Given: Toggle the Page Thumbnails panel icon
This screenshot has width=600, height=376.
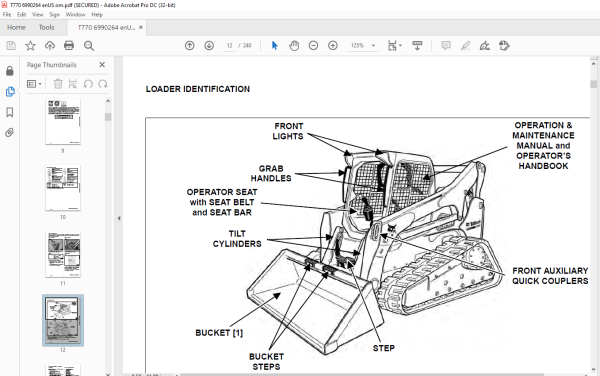Looking at the screenshot, I should (10, 91).
